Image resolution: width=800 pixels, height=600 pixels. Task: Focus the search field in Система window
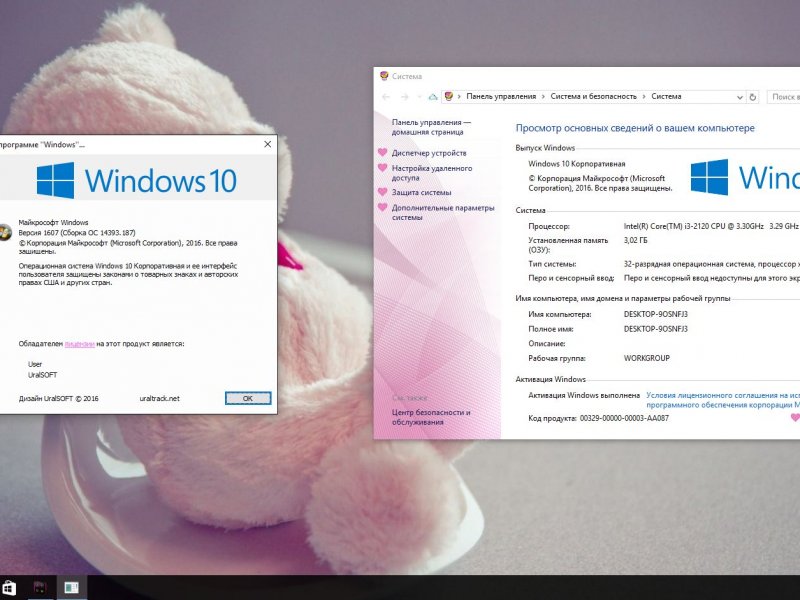(784, 97)
